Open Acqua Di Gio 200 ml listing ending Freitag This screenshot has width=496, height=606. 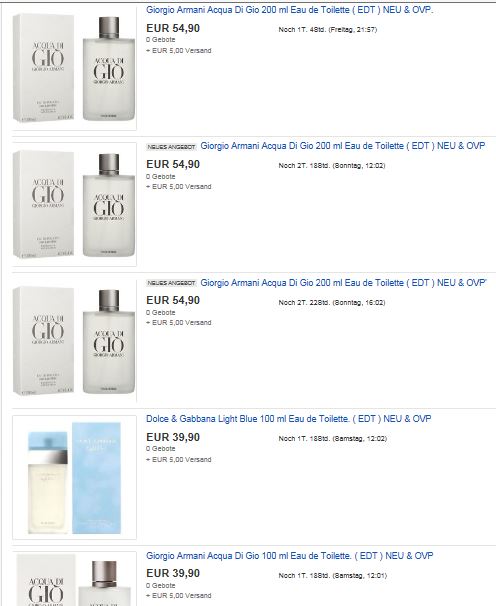(290, 10)
